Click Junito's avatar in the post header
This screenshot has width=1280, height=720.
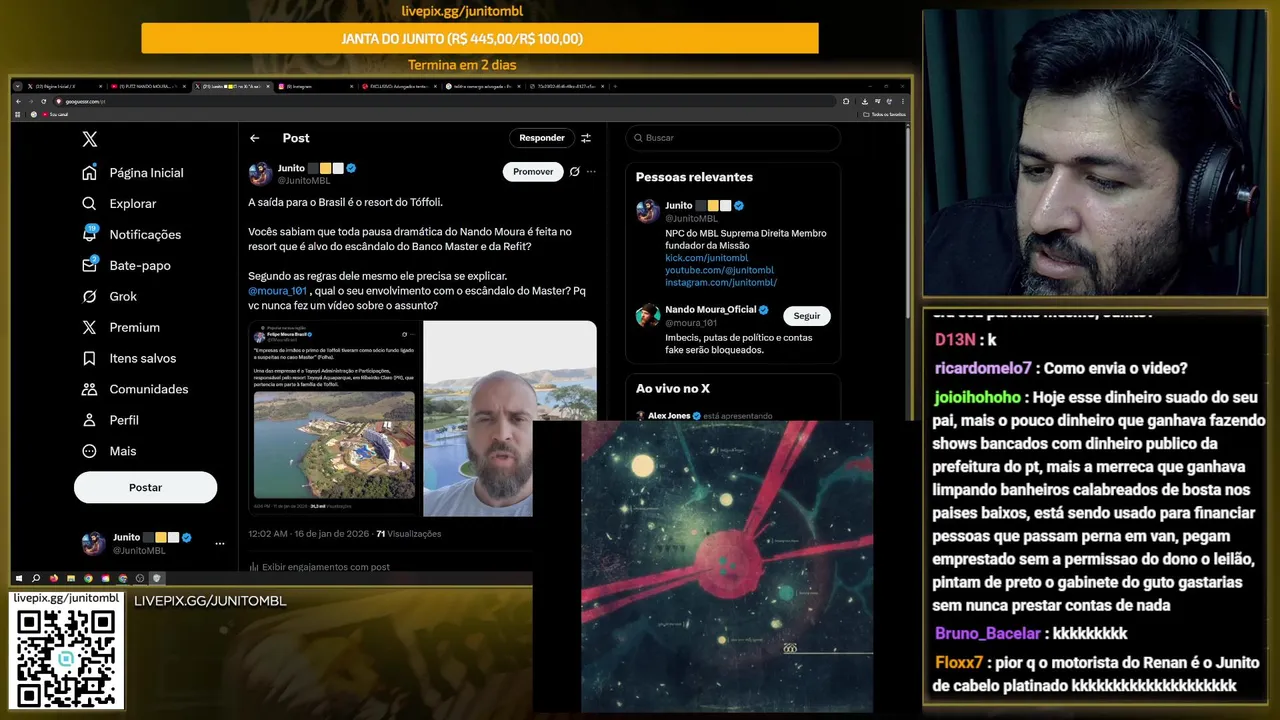(x=260, y=174)
